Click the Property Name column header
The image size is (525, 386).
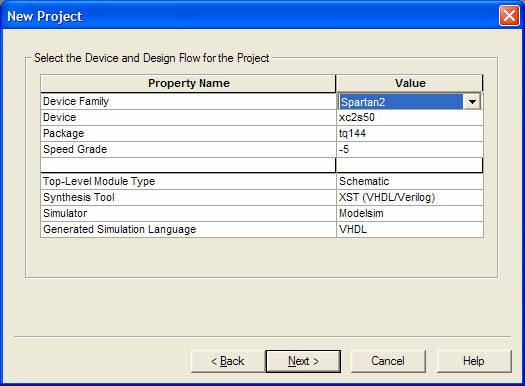click(188, 83)
